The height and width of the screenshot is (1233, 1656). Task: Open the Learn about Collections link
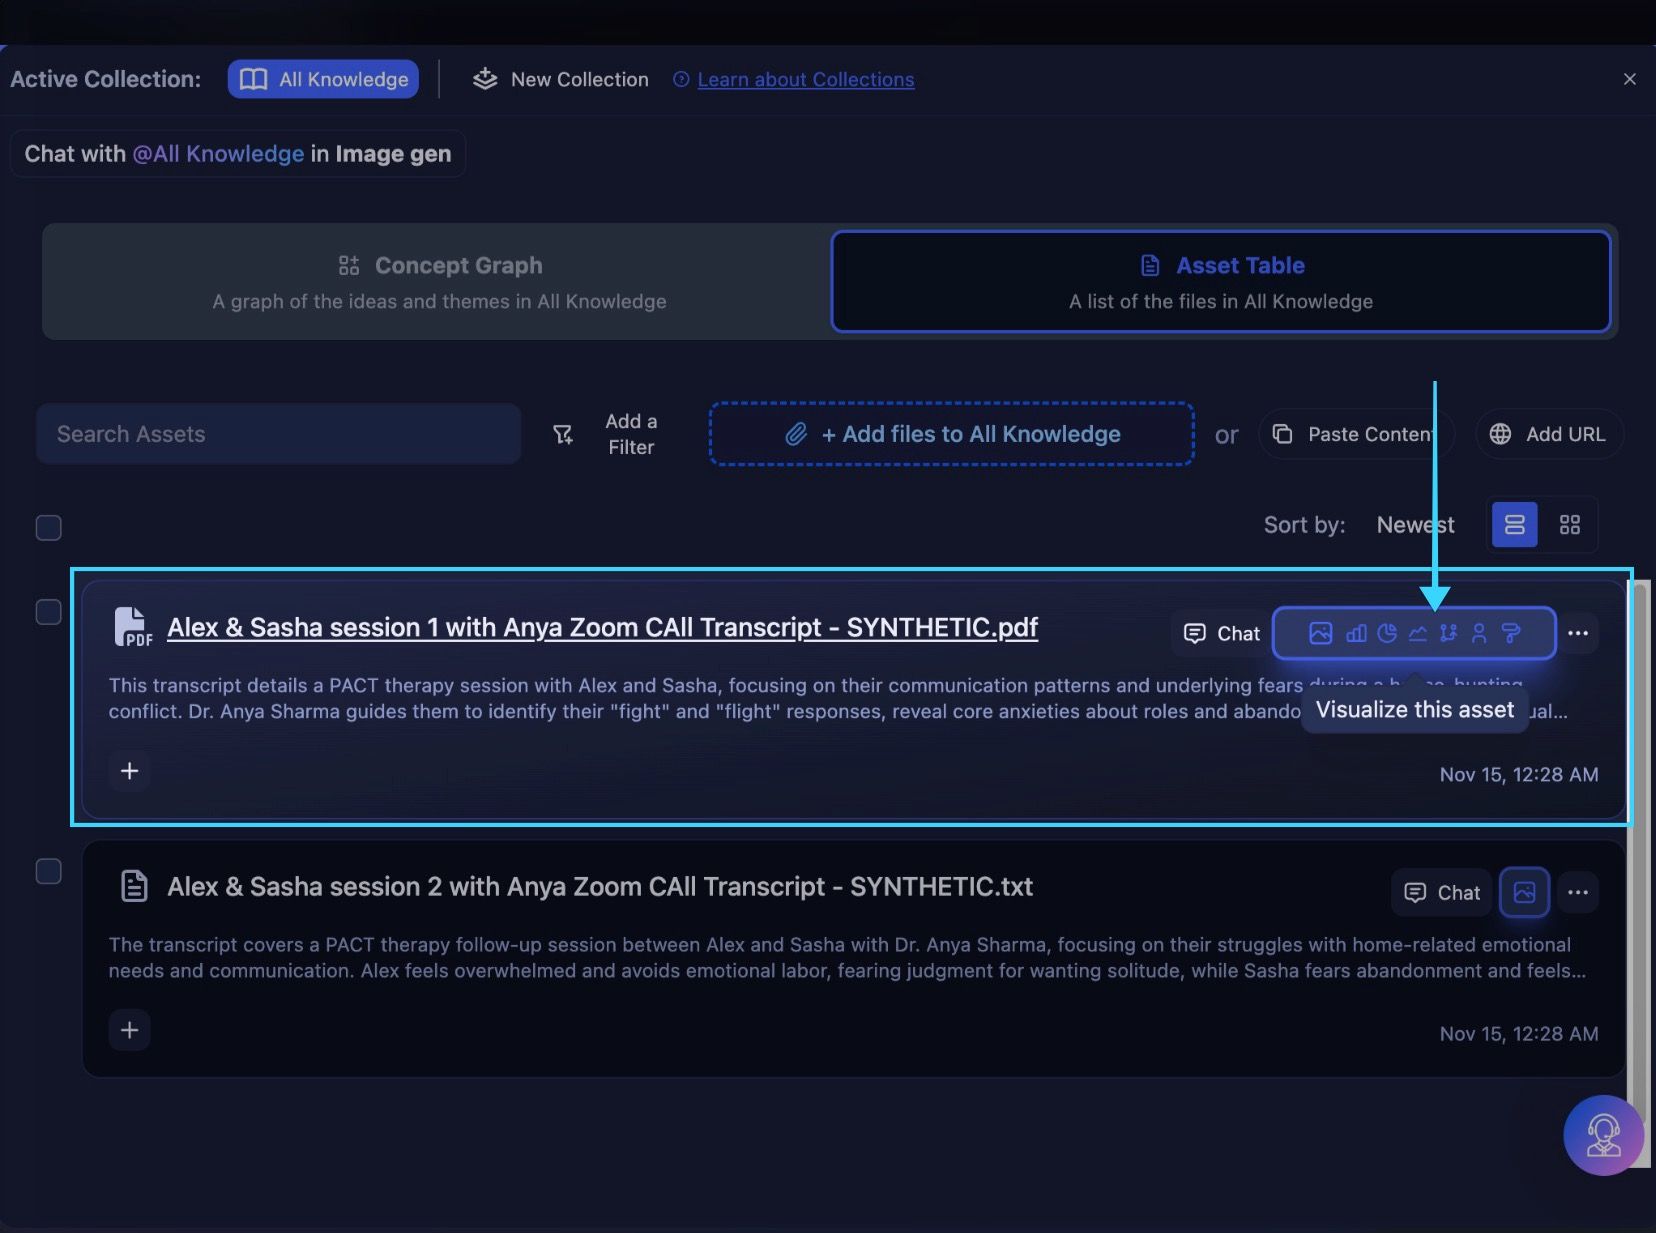click(805, 79)
